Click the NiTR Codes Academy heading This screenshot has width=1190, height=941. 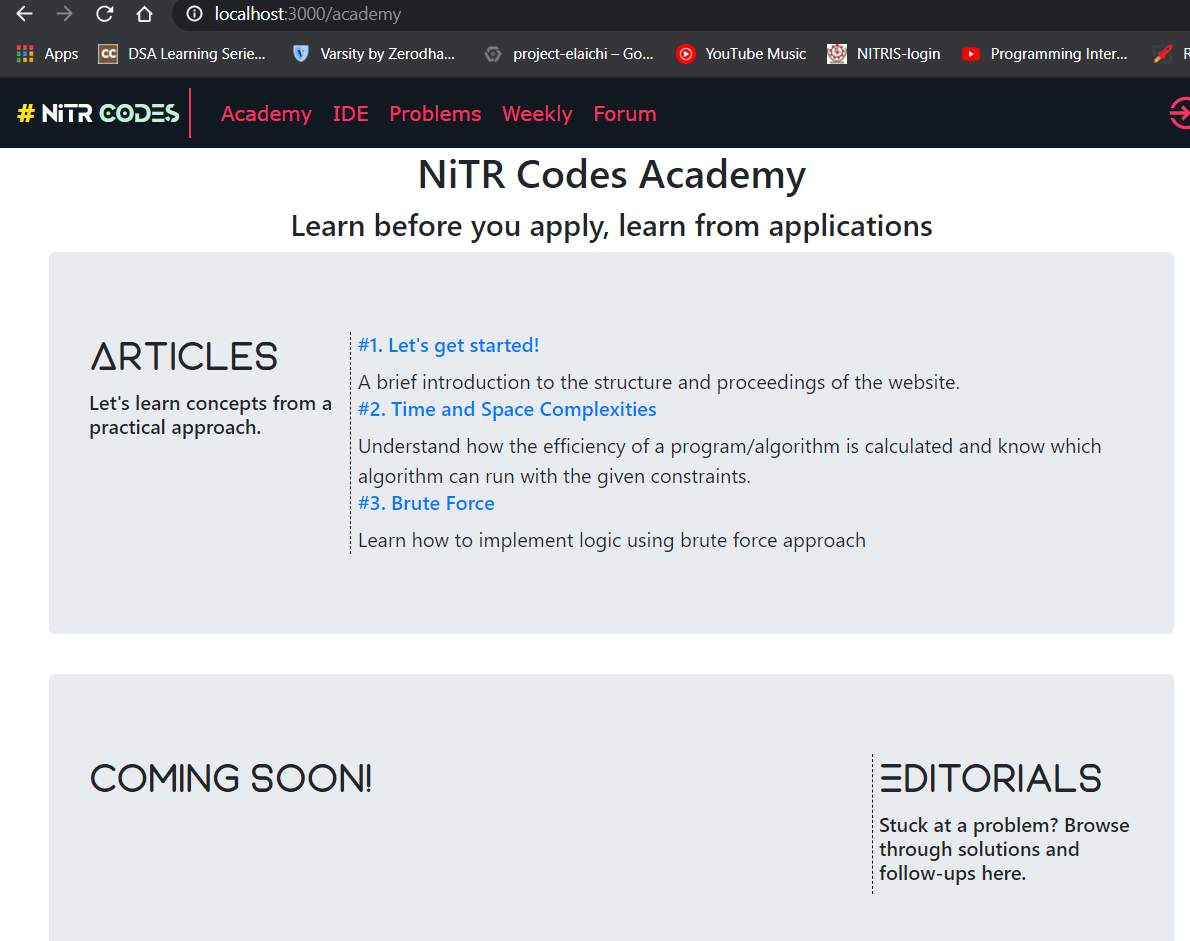[x=612, y=175]
